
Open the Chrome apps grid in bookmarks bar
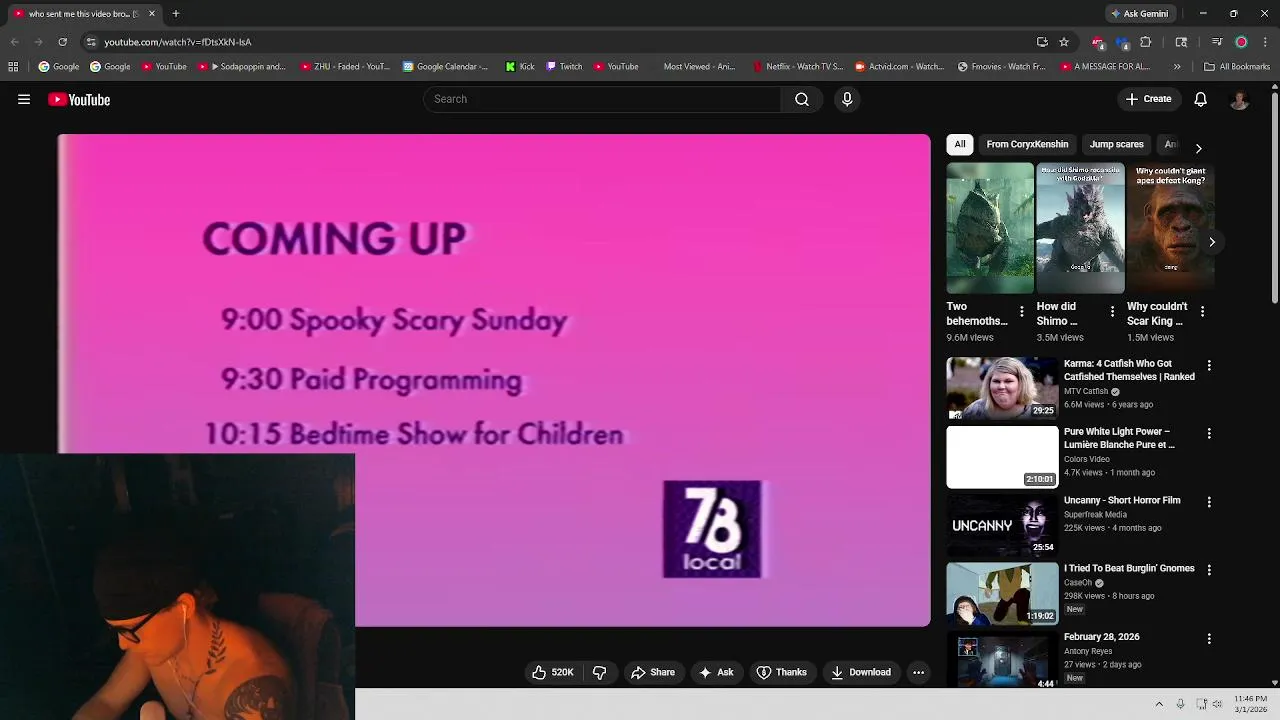pyautogui.click(x=13, y=67)
